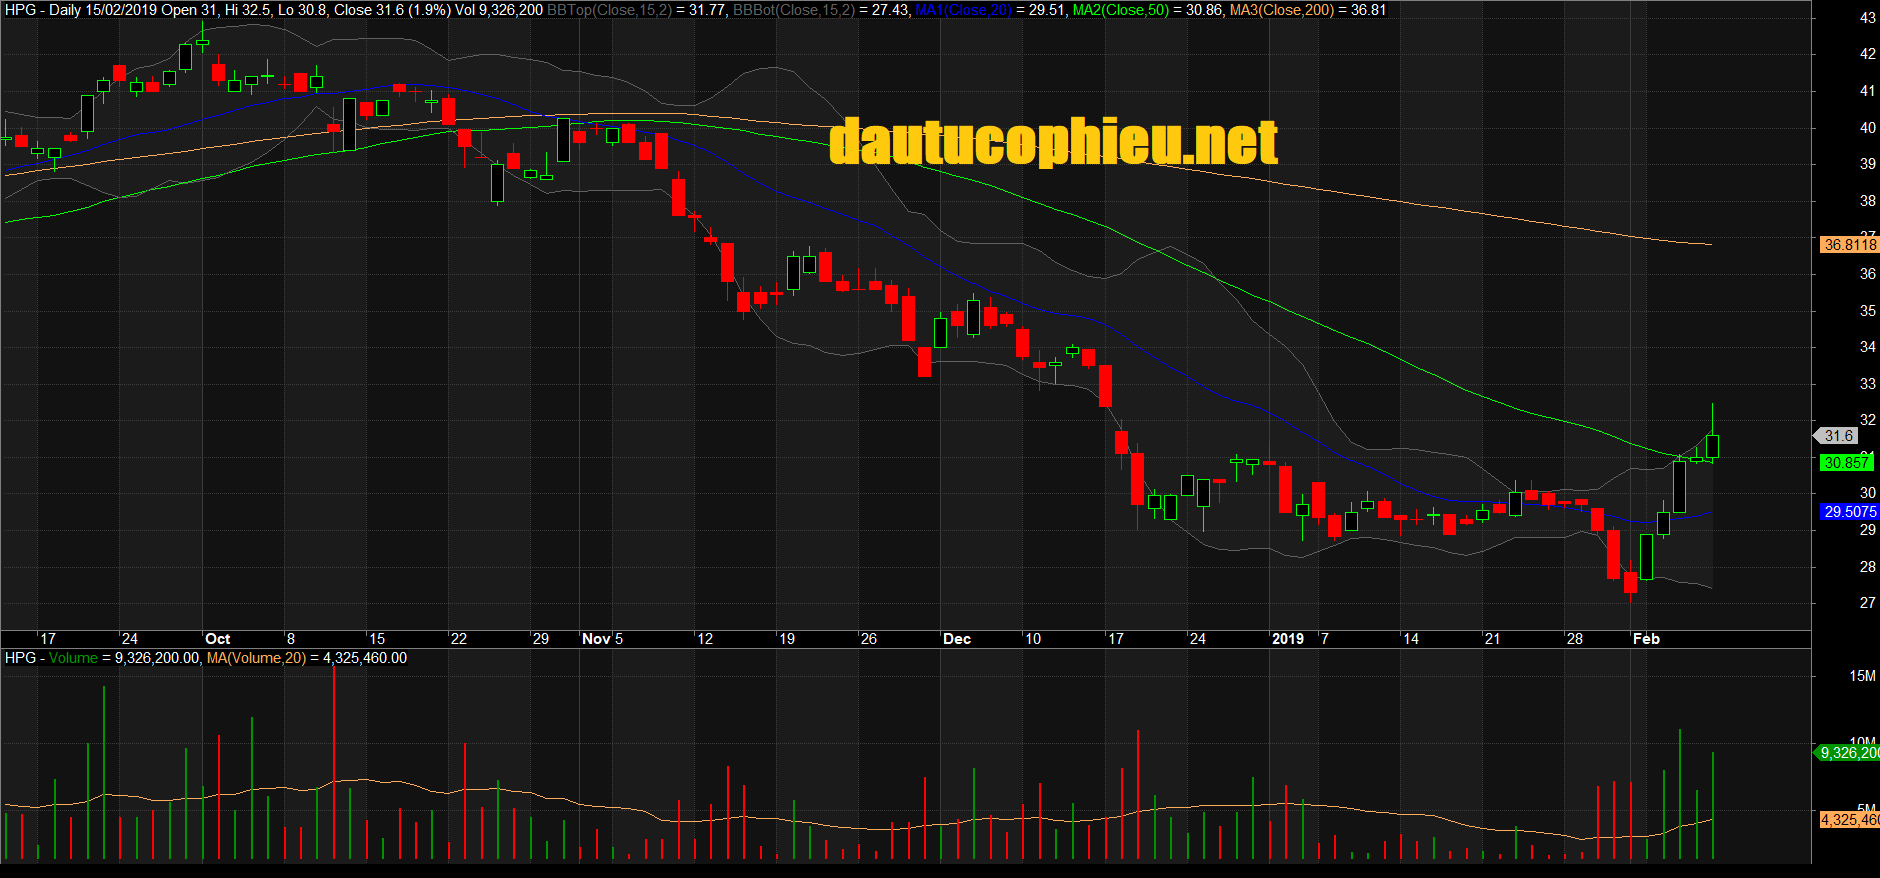Click the 31.6 last close price marker

coord(1838,436)
